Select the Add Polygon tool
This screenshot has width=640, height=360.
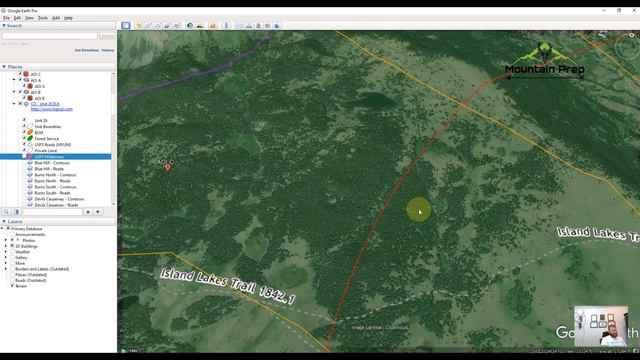click(149, 26)
